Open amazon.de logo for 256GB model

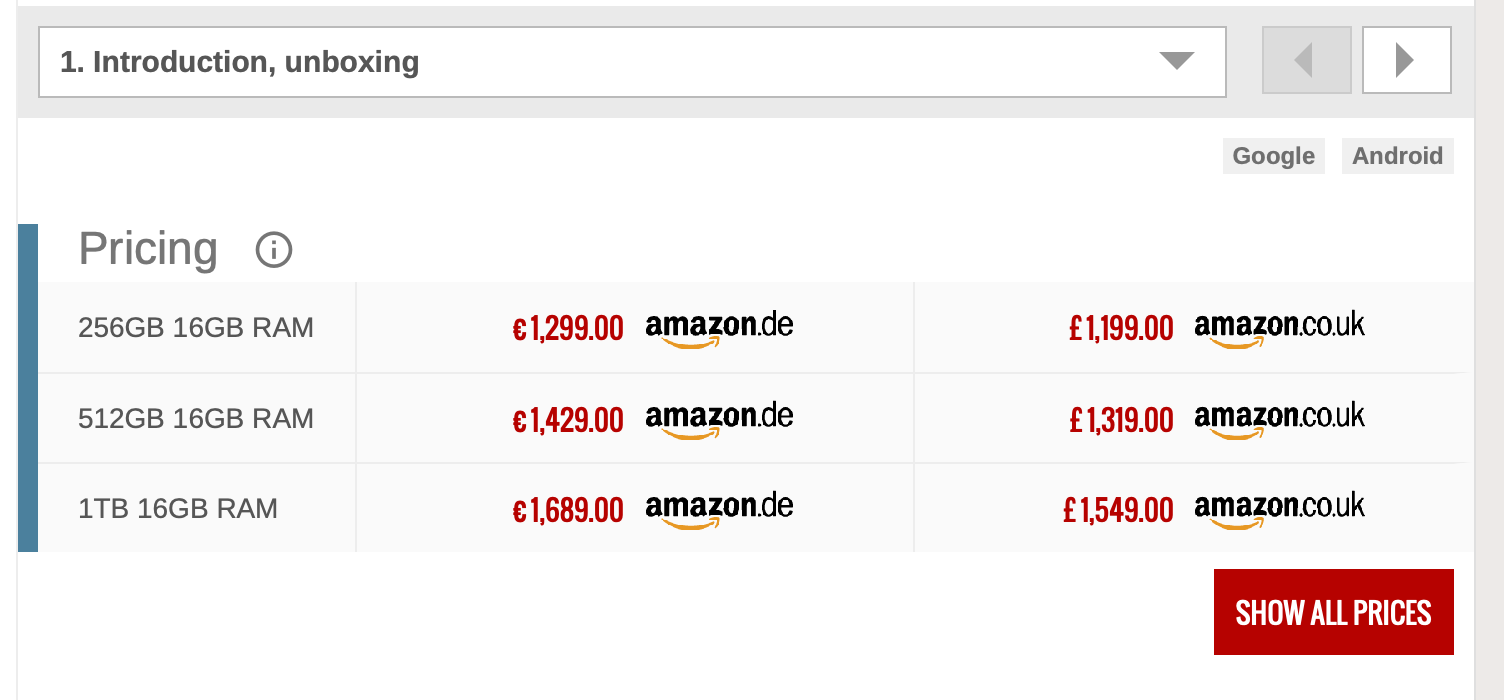[719, 328]
